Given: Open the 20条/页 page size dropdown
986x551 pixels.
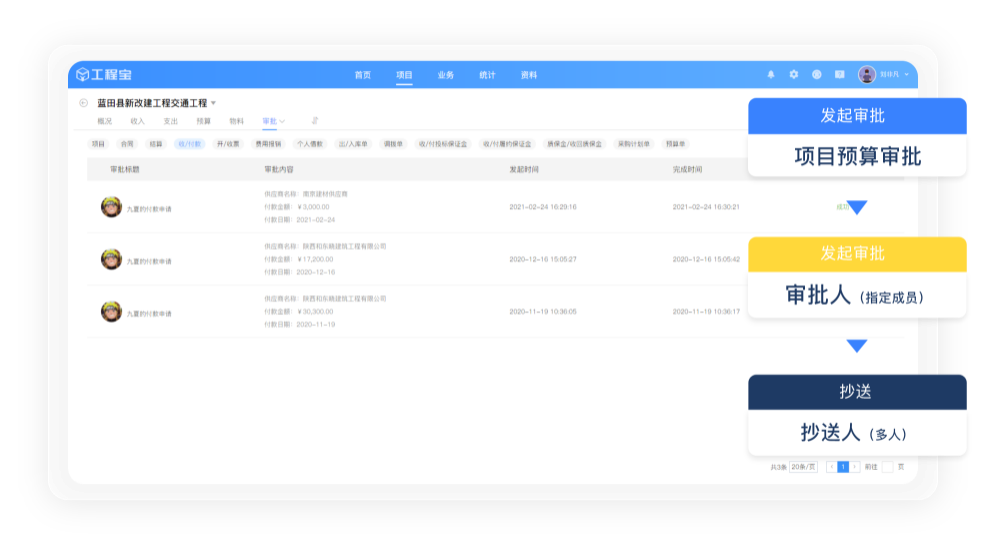Looking at the screenshot, I should pyautogui.click(x=803, y=467).
